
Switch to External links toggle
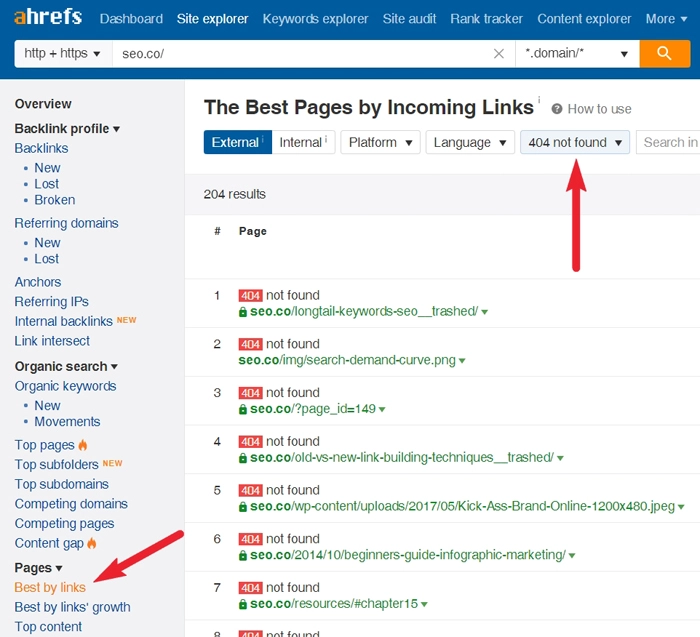click(235, 142)
